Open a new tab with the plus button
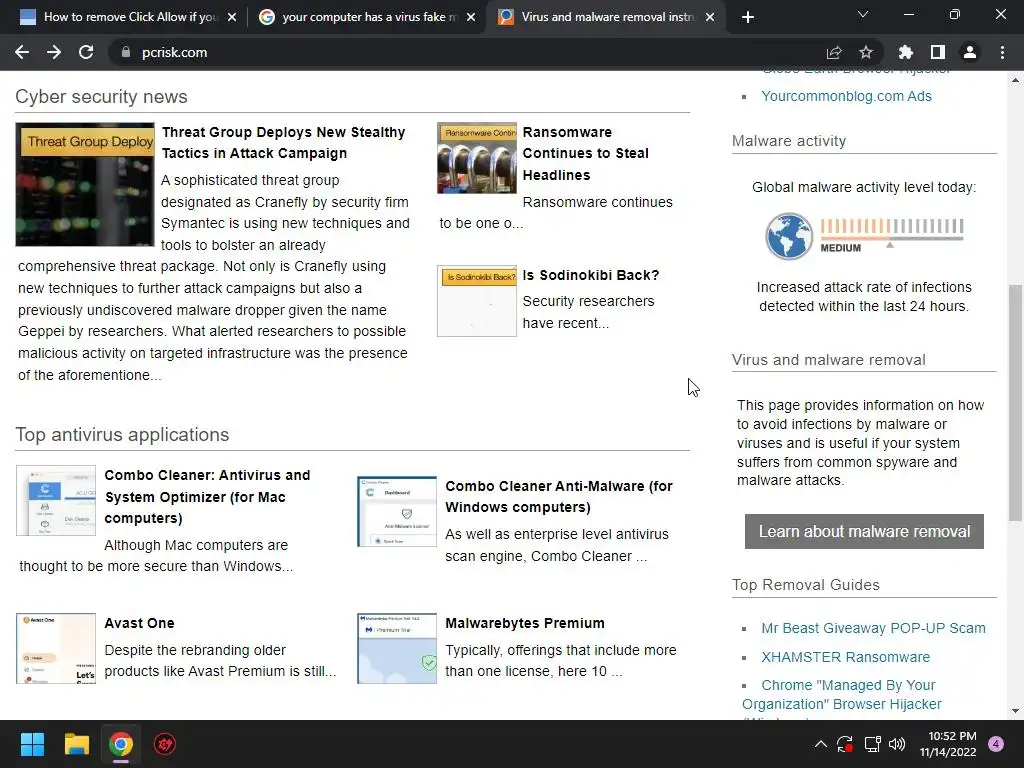 (748, 17)
